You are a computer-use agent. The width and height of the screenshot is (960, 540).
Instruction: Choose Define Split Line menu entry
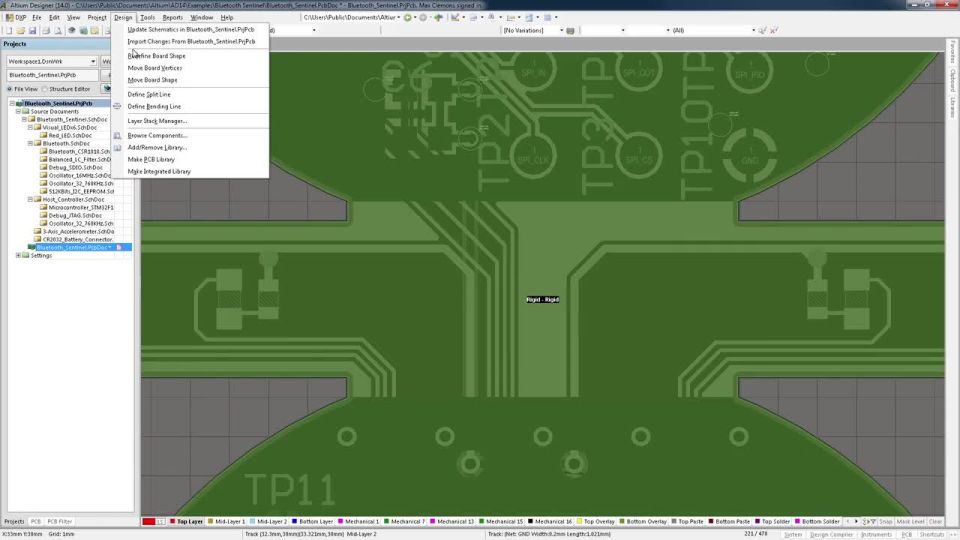(x=149, y=94)
